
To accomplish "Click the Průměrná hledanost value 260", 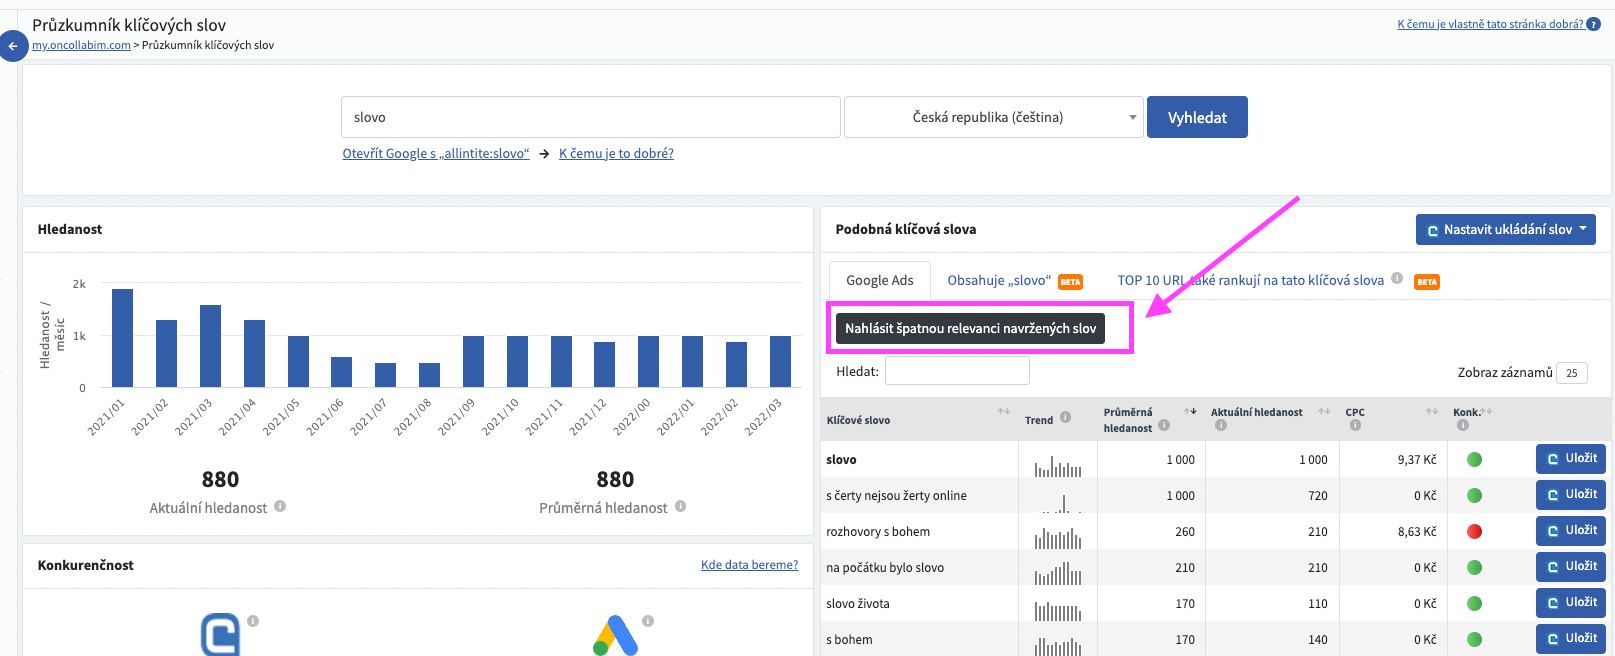I will coord(1185,532).
